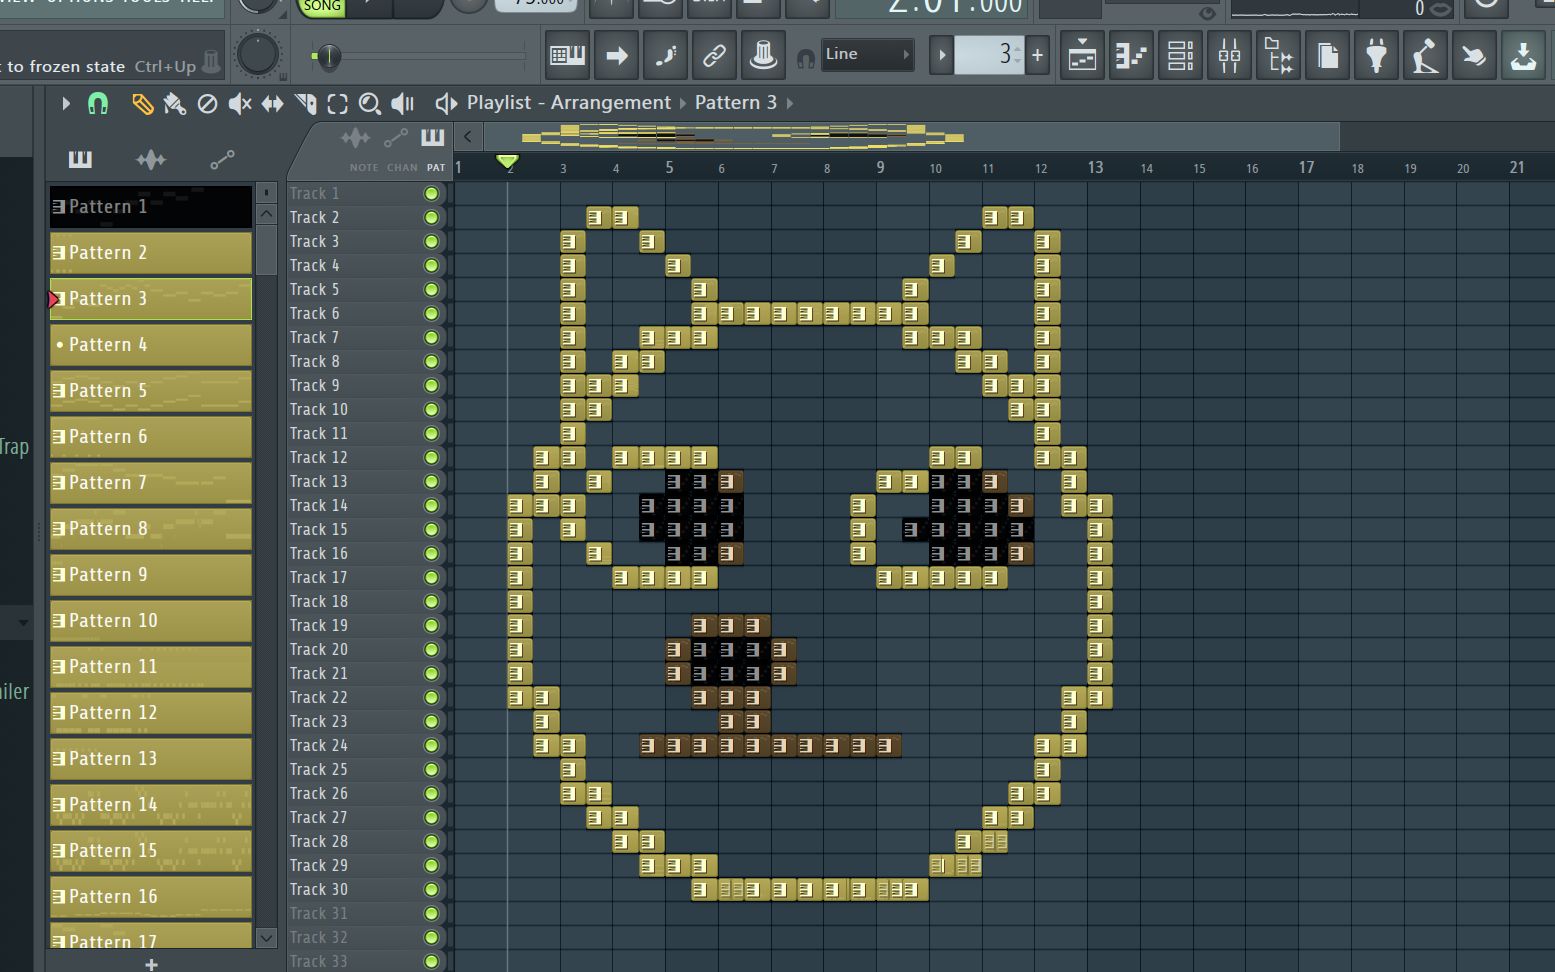Select the CHAN track mode tab
1555x972 pixels.
click(402, 167)
